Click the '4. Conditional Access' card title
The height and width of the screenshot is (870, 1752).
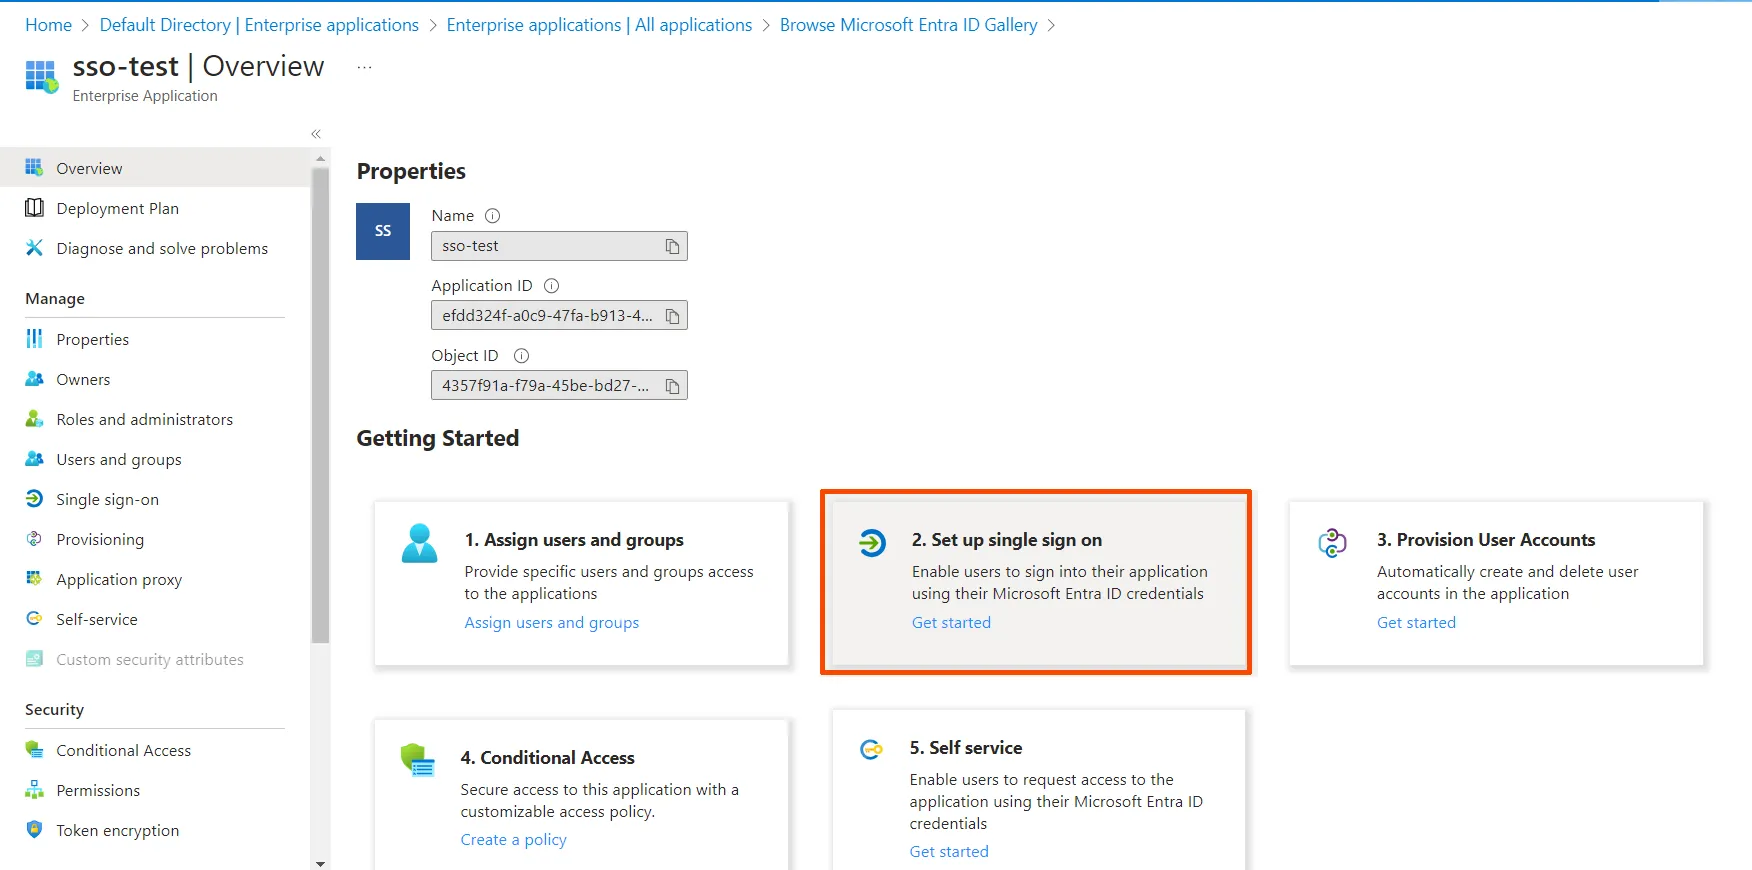tap(547, 757)
